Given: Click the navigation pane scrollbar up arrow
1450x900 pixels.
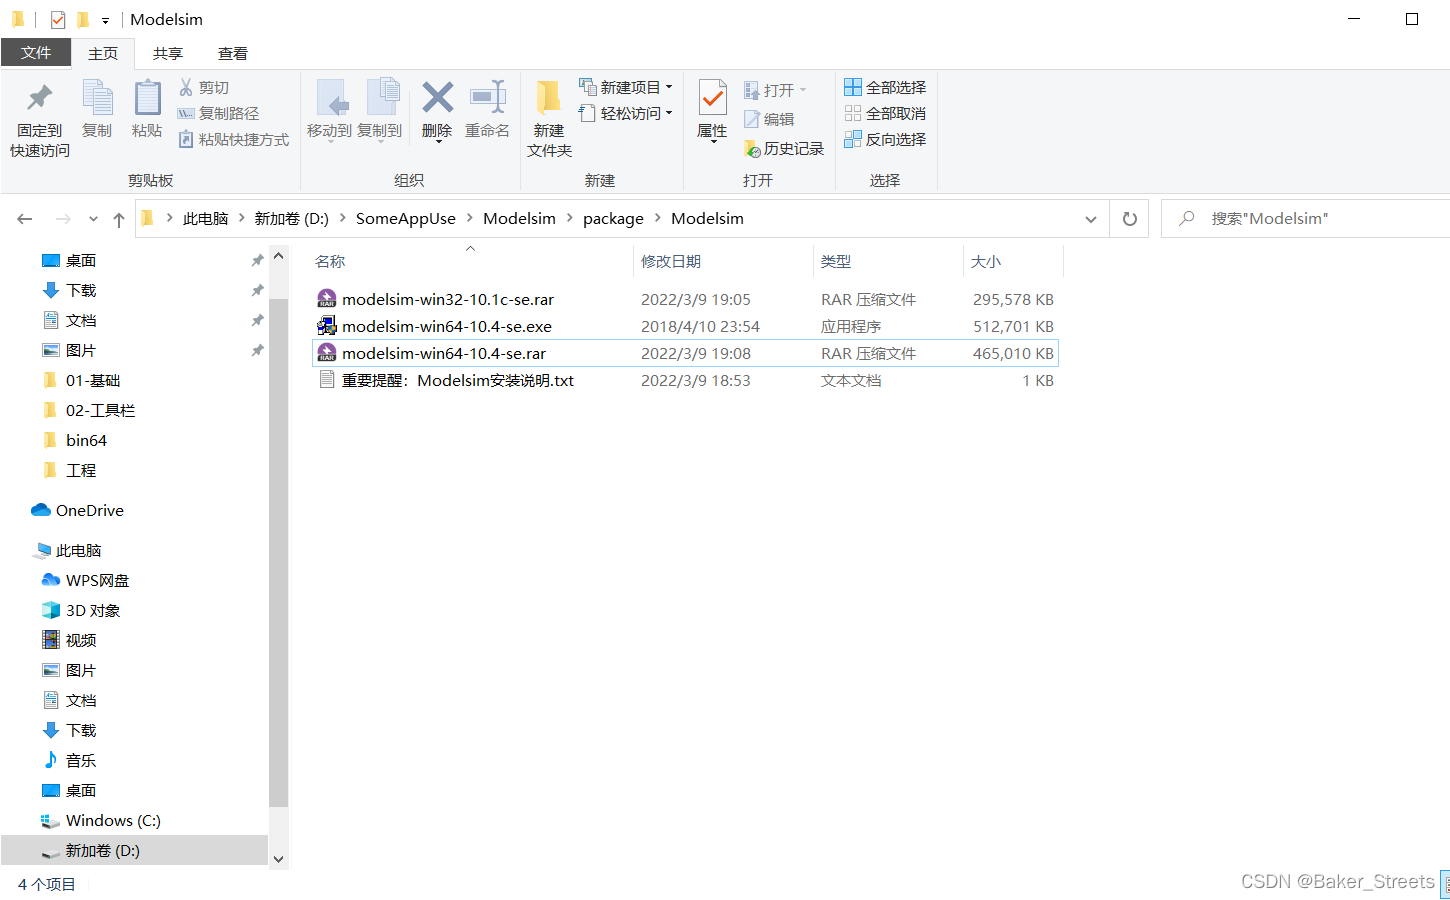Looking at the screenshot, I should pyautogui.click(x=279, y=257).
